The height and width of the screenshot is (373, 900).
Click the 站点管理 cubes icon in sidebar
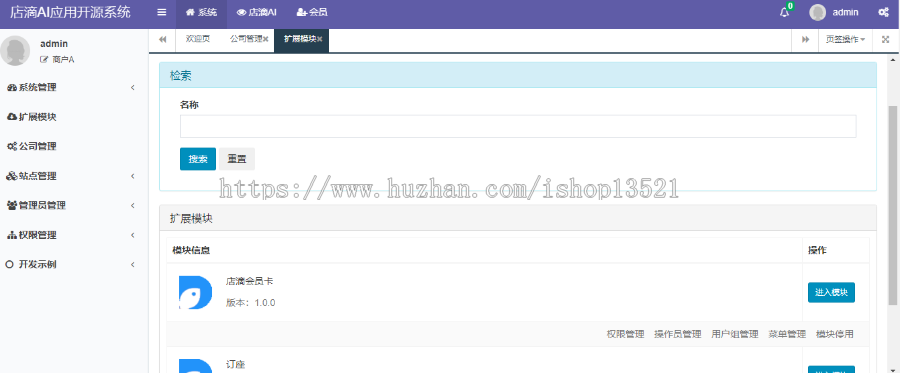point(11,176)
